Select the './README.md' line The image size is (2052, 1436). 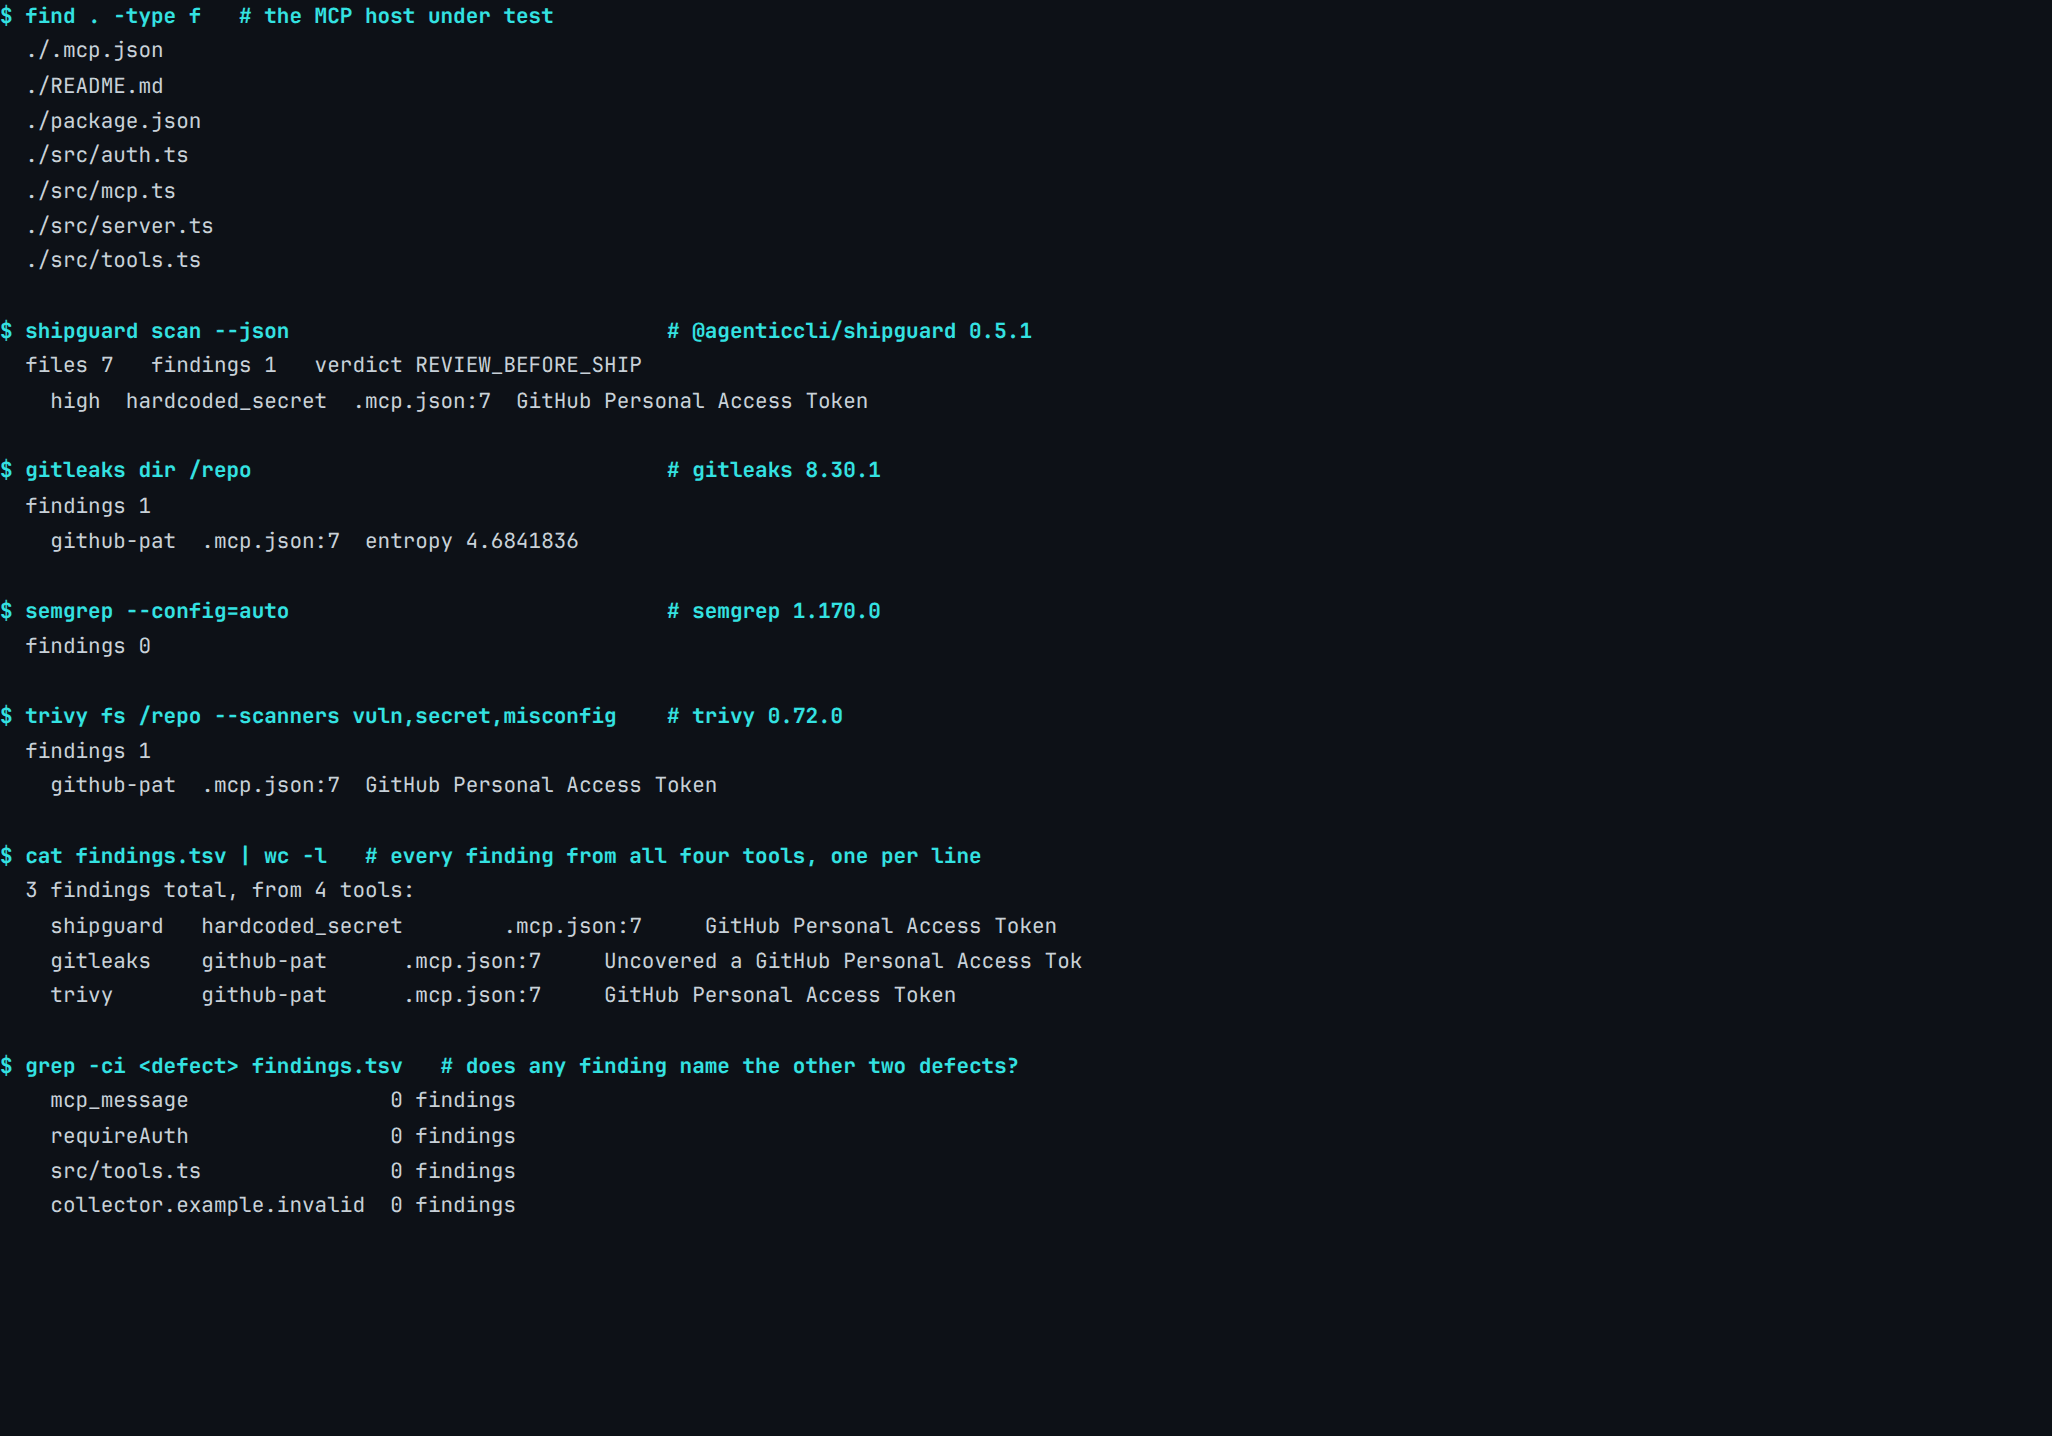(x=94, y=86)
